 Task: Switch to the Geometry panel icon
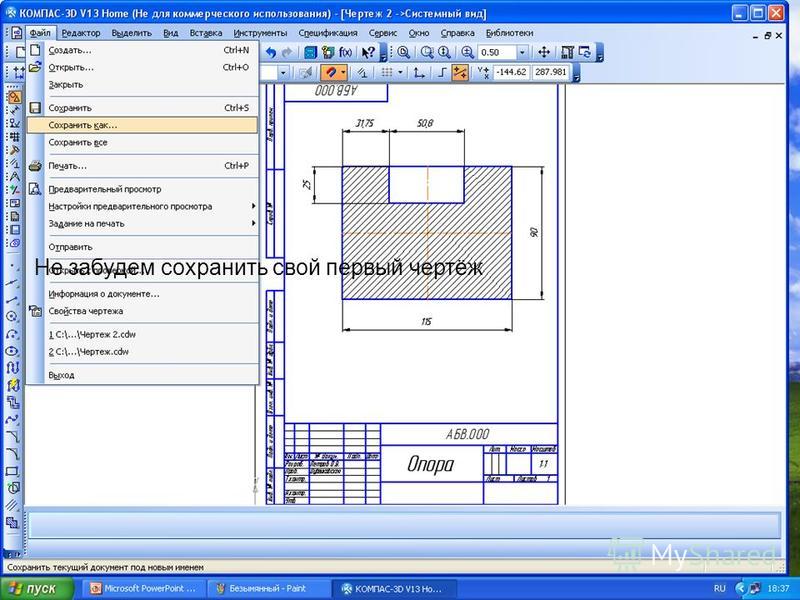pos(14,96)
